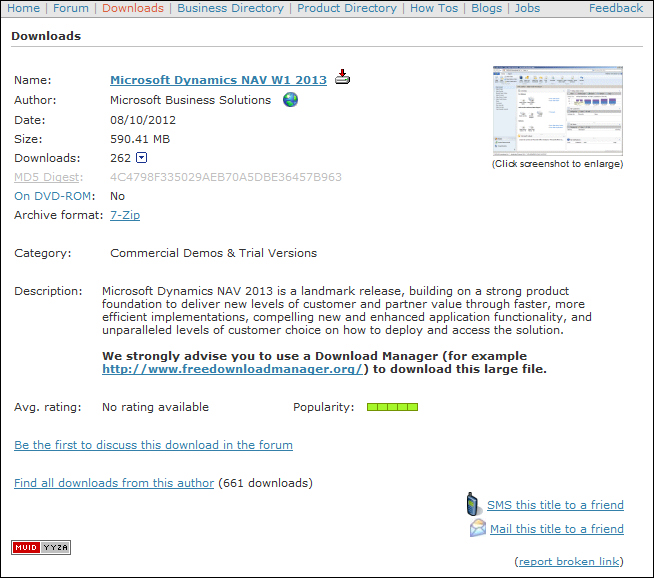Click the Microsoft Business Solutions author text
The width and height of the screenshot is (654, 578).
pyautogui.click(x=191, y=100)
